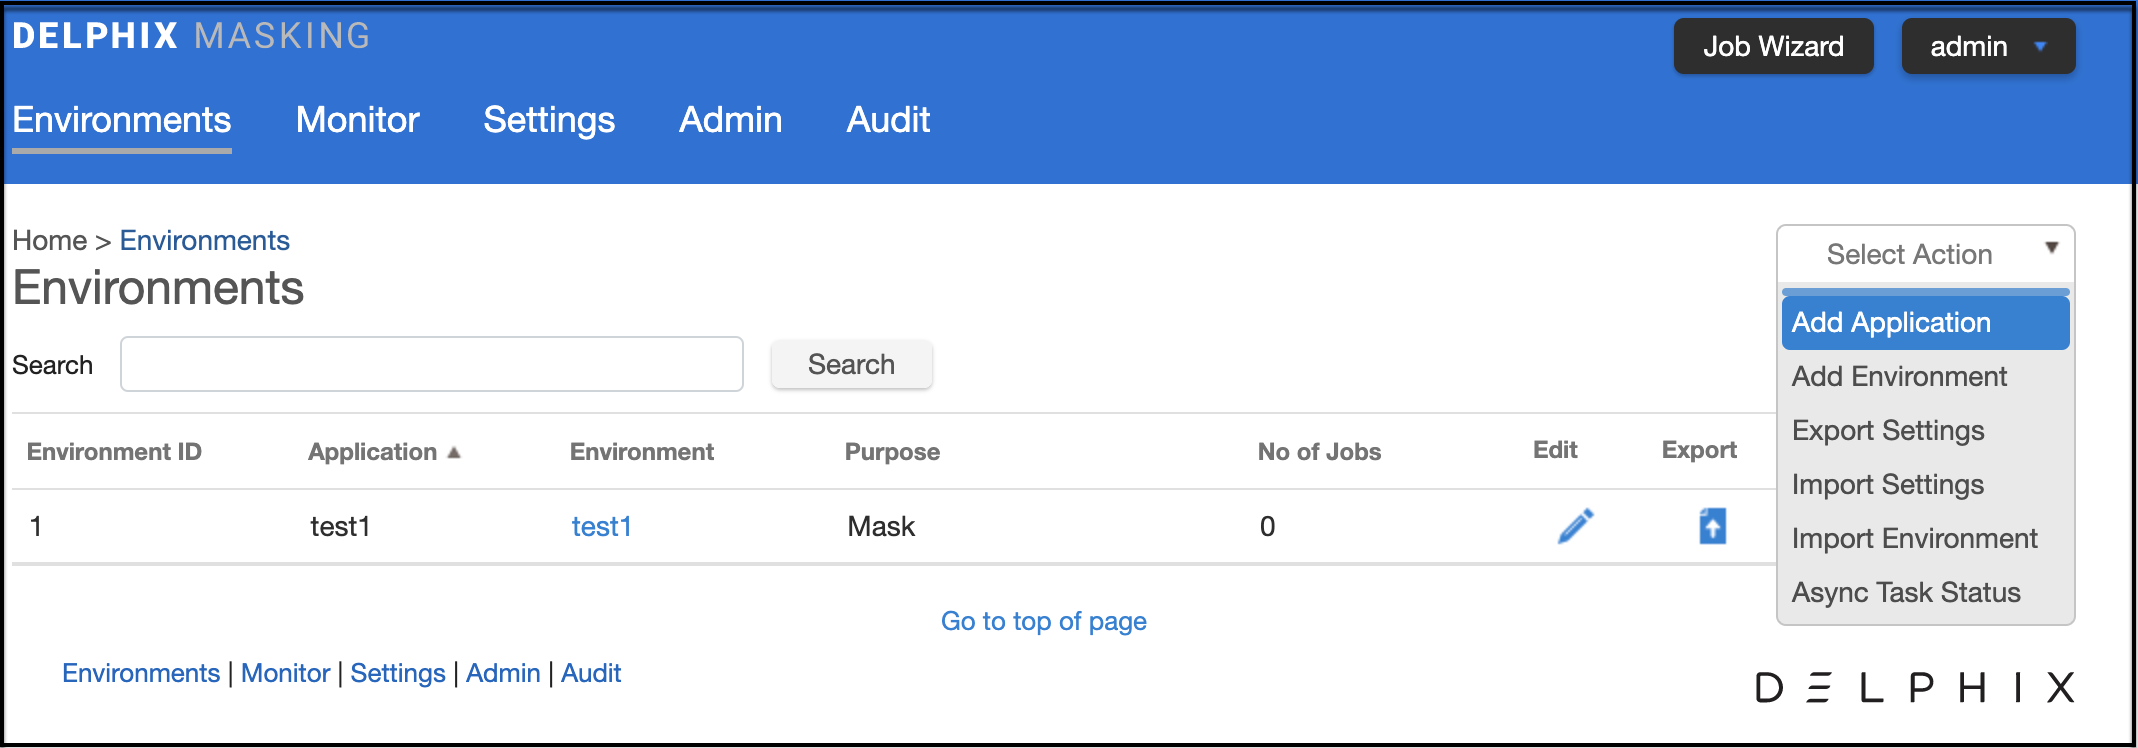The width and height of the screenshot is (2138, 748).
Task: Pick Async Task Status option
Action: click(x=1906, y=593)
